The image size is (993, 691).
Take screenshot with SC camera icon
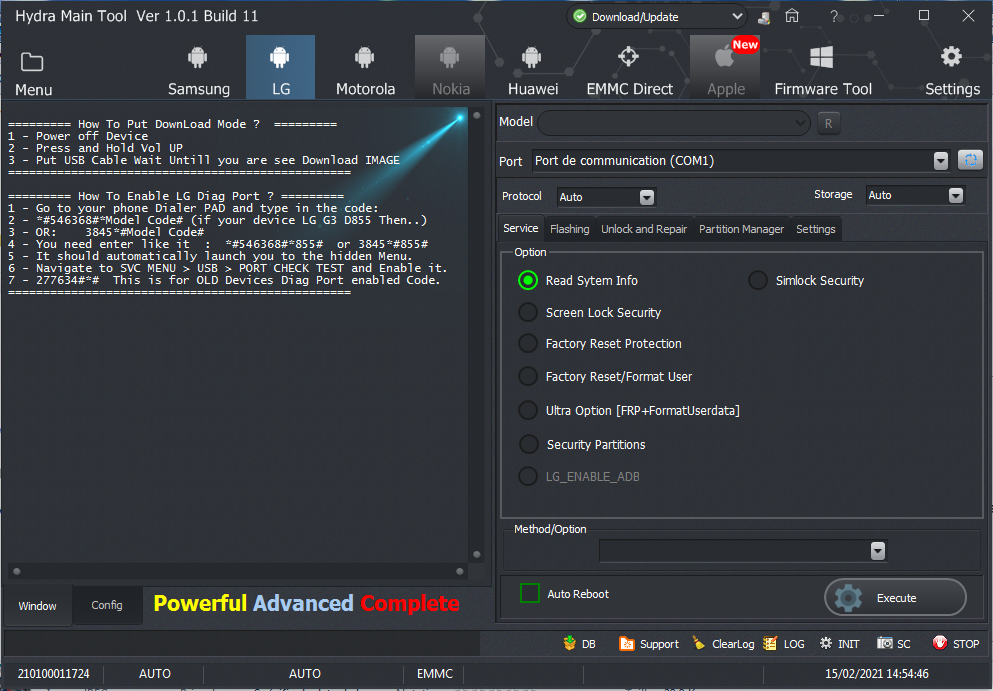pyautogui.click(x=885, y=643)
